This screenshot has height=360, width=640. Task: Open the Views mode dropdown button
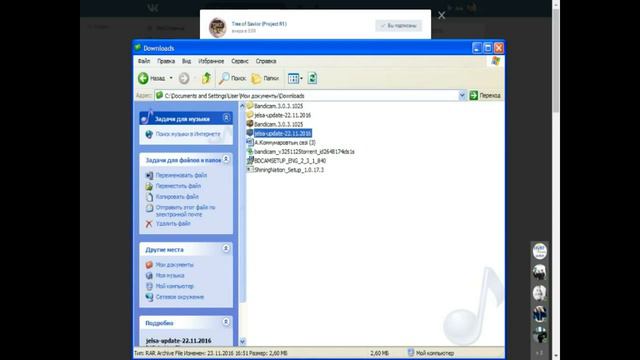(x=295, y=78)
